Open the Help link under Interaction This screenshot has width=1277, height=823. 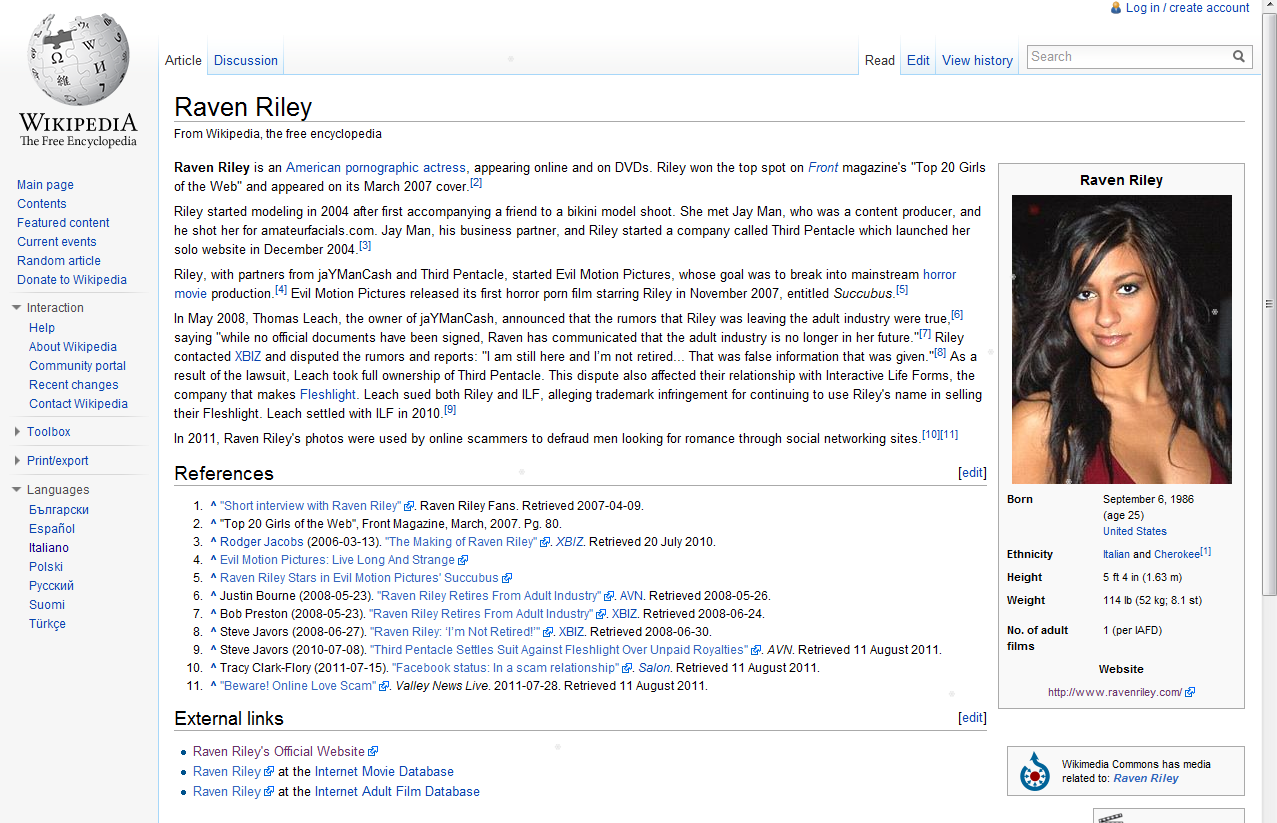[x=42, y=328]
